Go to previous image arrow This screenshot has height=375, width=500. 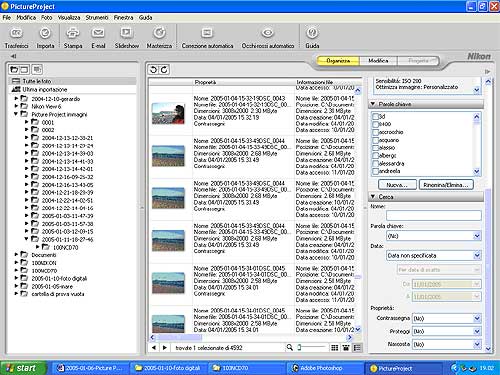[154, 348]
